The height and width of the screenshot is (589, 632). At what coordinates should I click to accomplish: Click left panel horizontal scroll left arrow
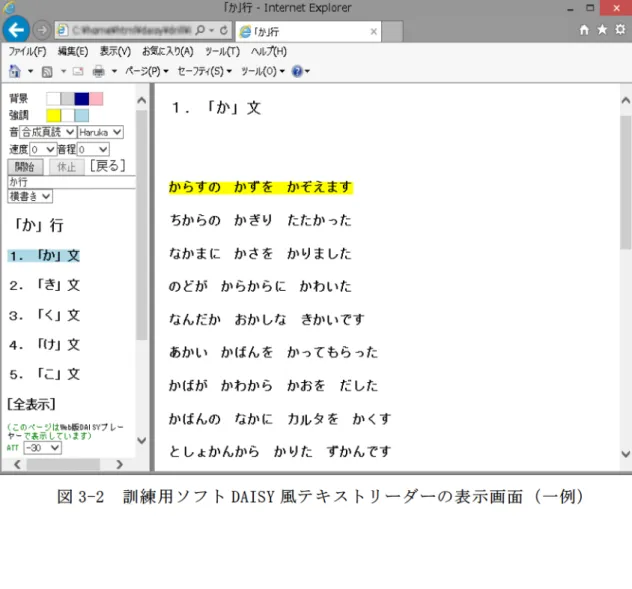pyautogui.click(x=17, y=464)
